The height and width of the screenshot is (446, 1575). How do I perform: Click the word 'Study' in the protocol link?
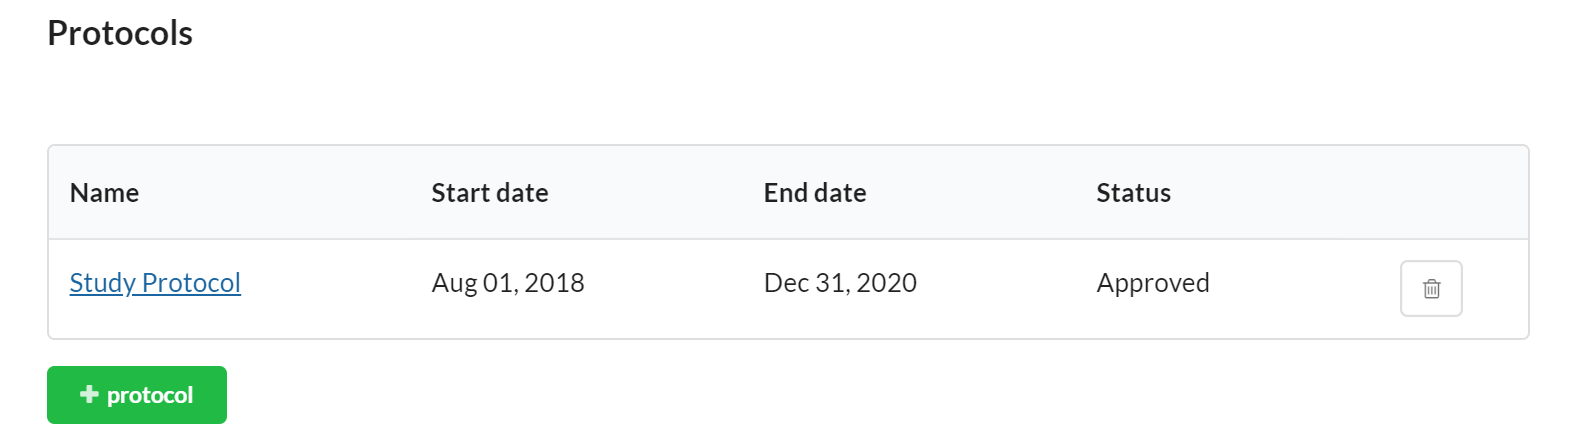pos(102,284)
